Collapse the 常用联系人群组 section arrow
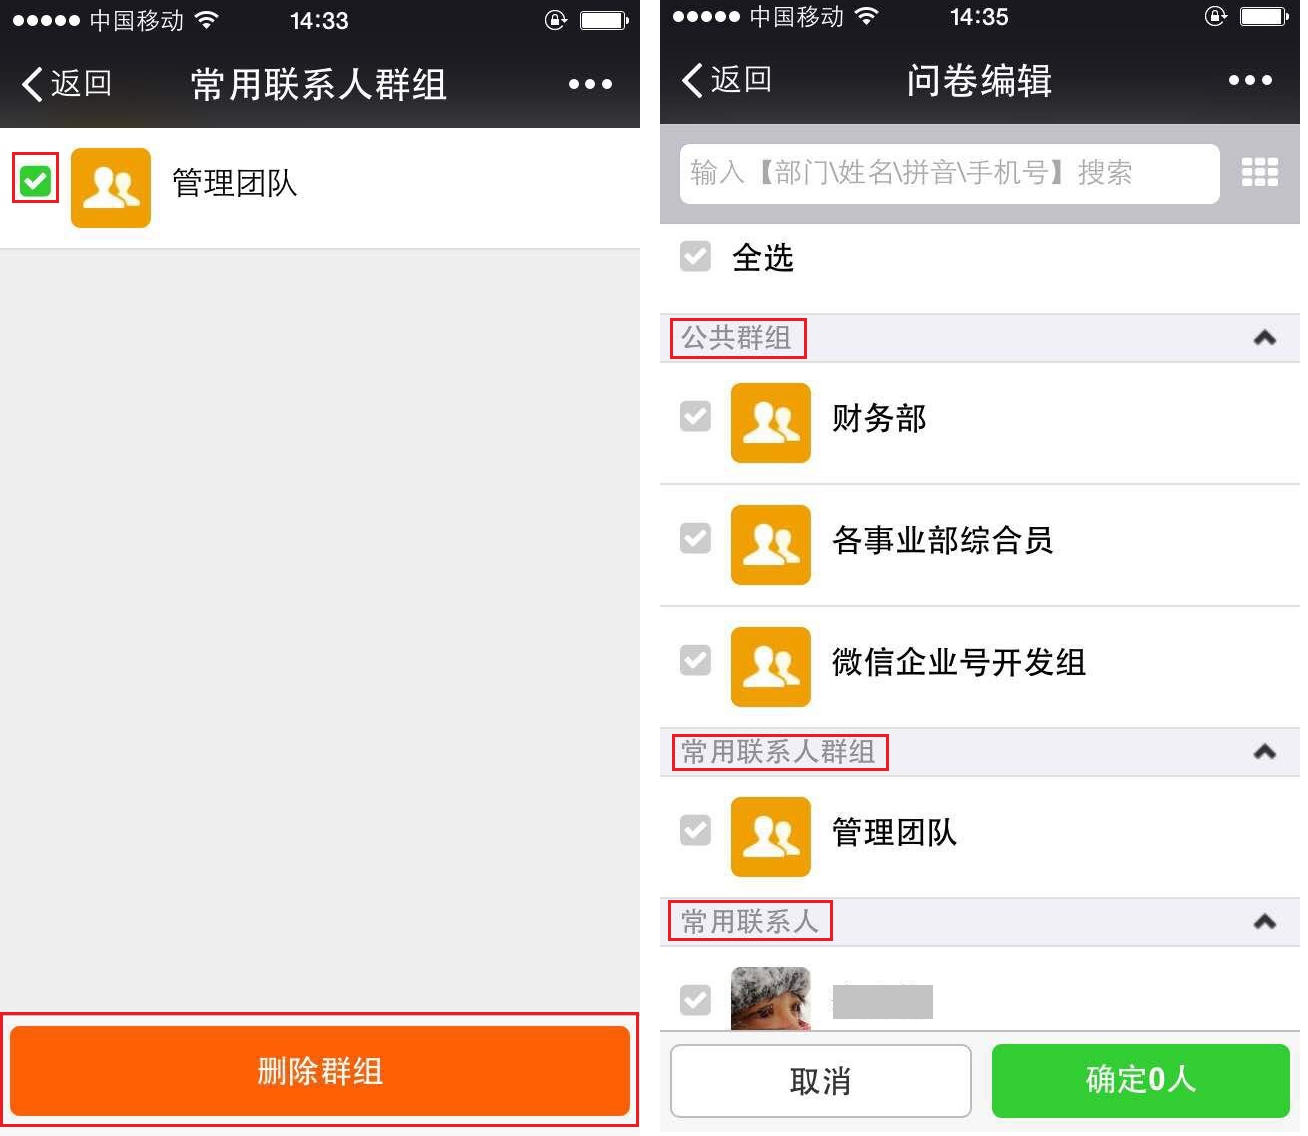Viewport: 1308px width, 1136px height. [1264, 751]
